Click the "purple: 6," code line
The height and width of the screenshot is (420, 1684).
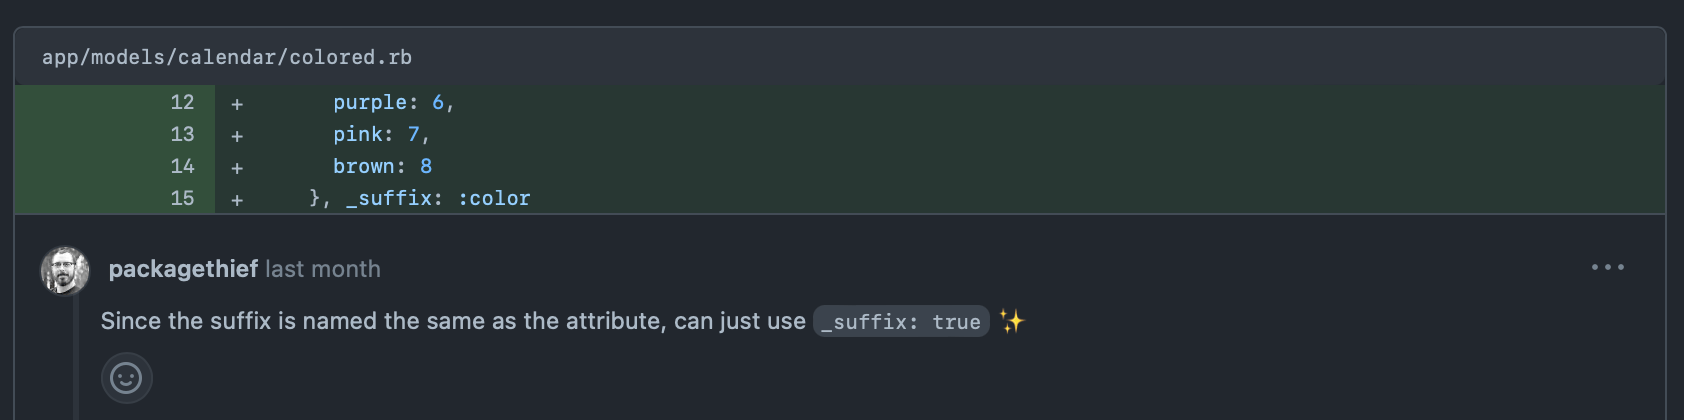coord(393,102)
